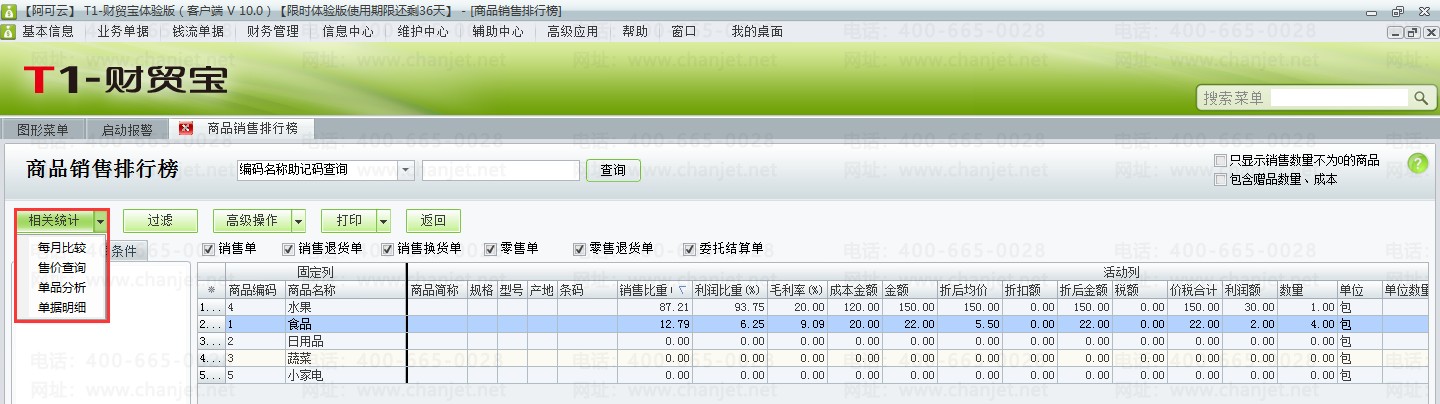Enable 只显示销售数量不为0的商品 checkbox

tap(1219, 160)
